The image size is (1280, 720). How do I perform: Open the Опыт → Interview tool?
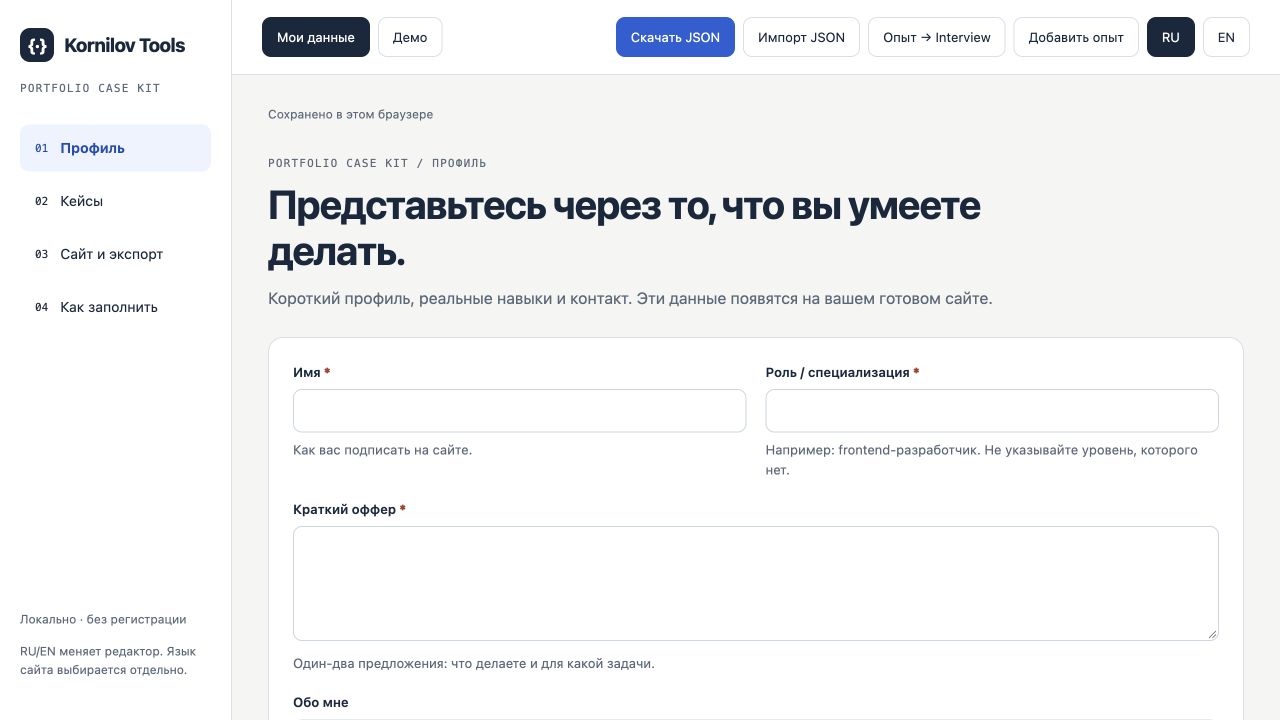click(937, 37)
